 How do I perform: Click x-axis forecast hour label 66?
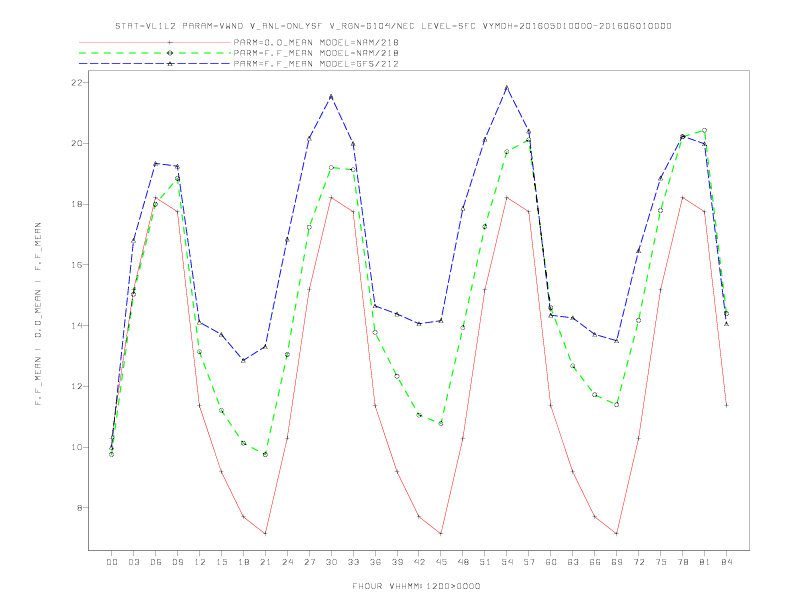[x=595, y=562]
